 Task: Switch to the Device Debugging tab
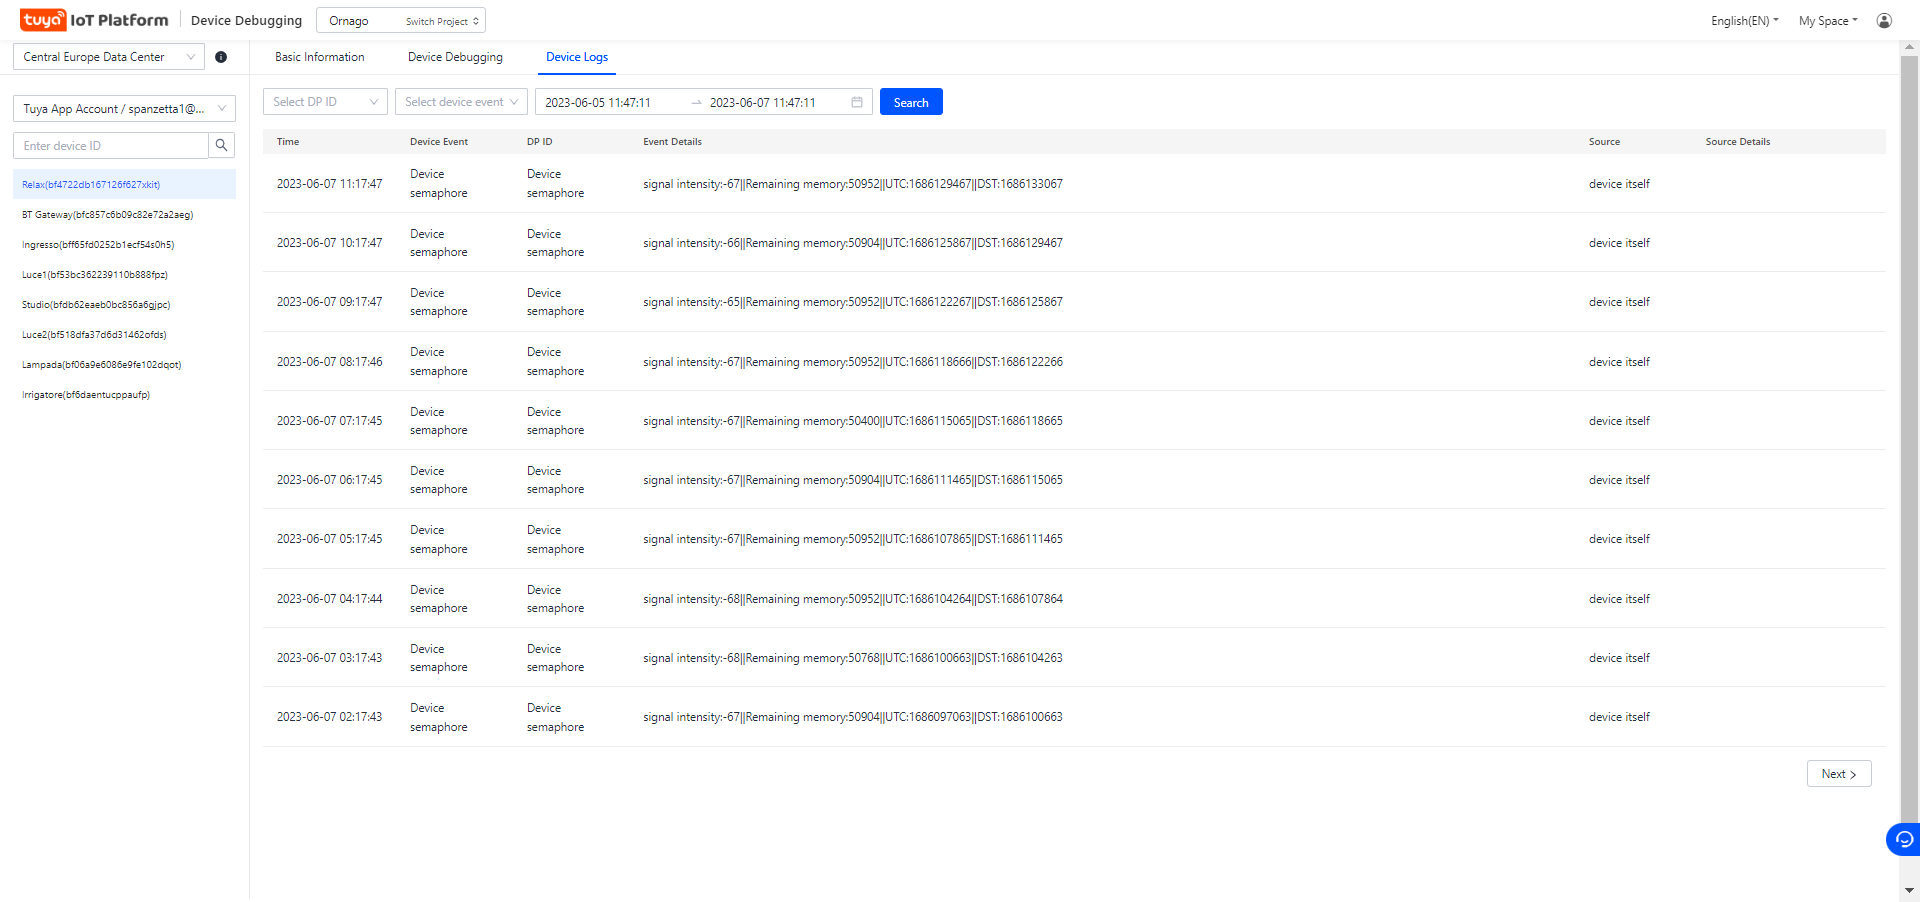click(x=455, y=57)
